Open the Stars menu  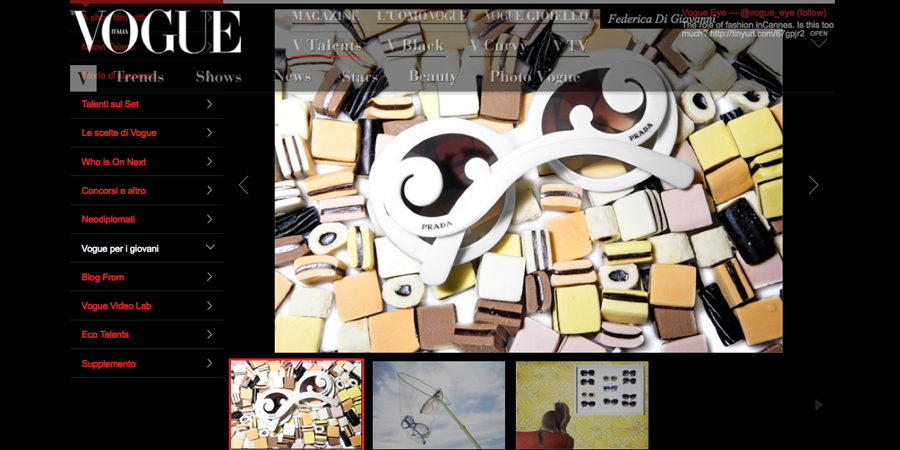click(360, 77)
